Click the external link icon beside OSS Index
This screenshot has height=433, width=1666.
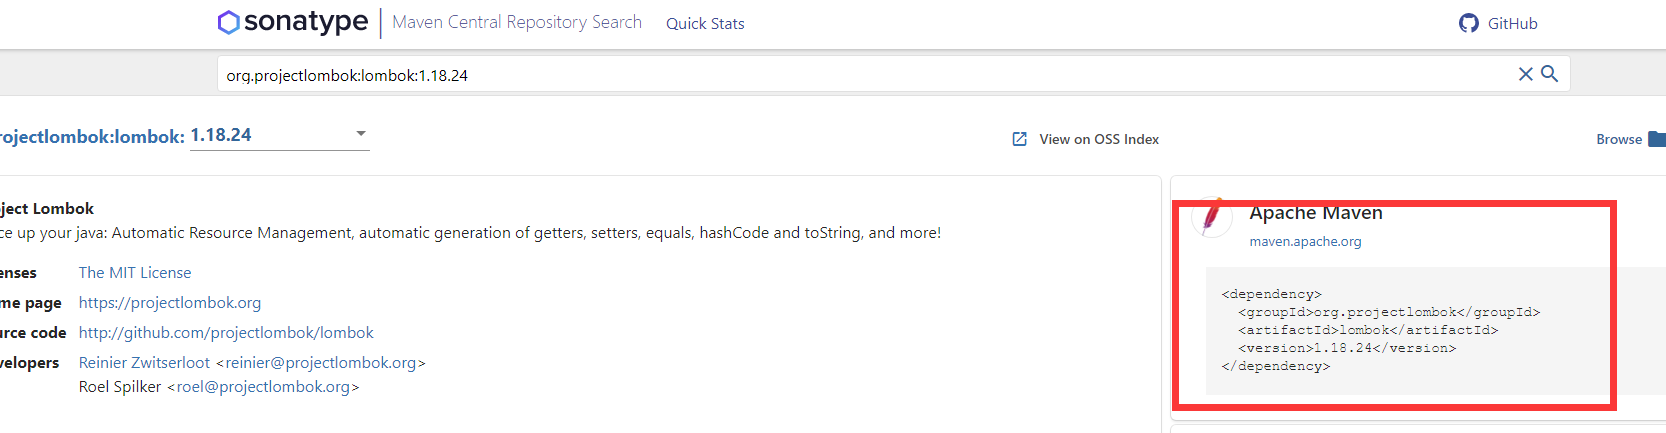click(x=1019, y=139)
